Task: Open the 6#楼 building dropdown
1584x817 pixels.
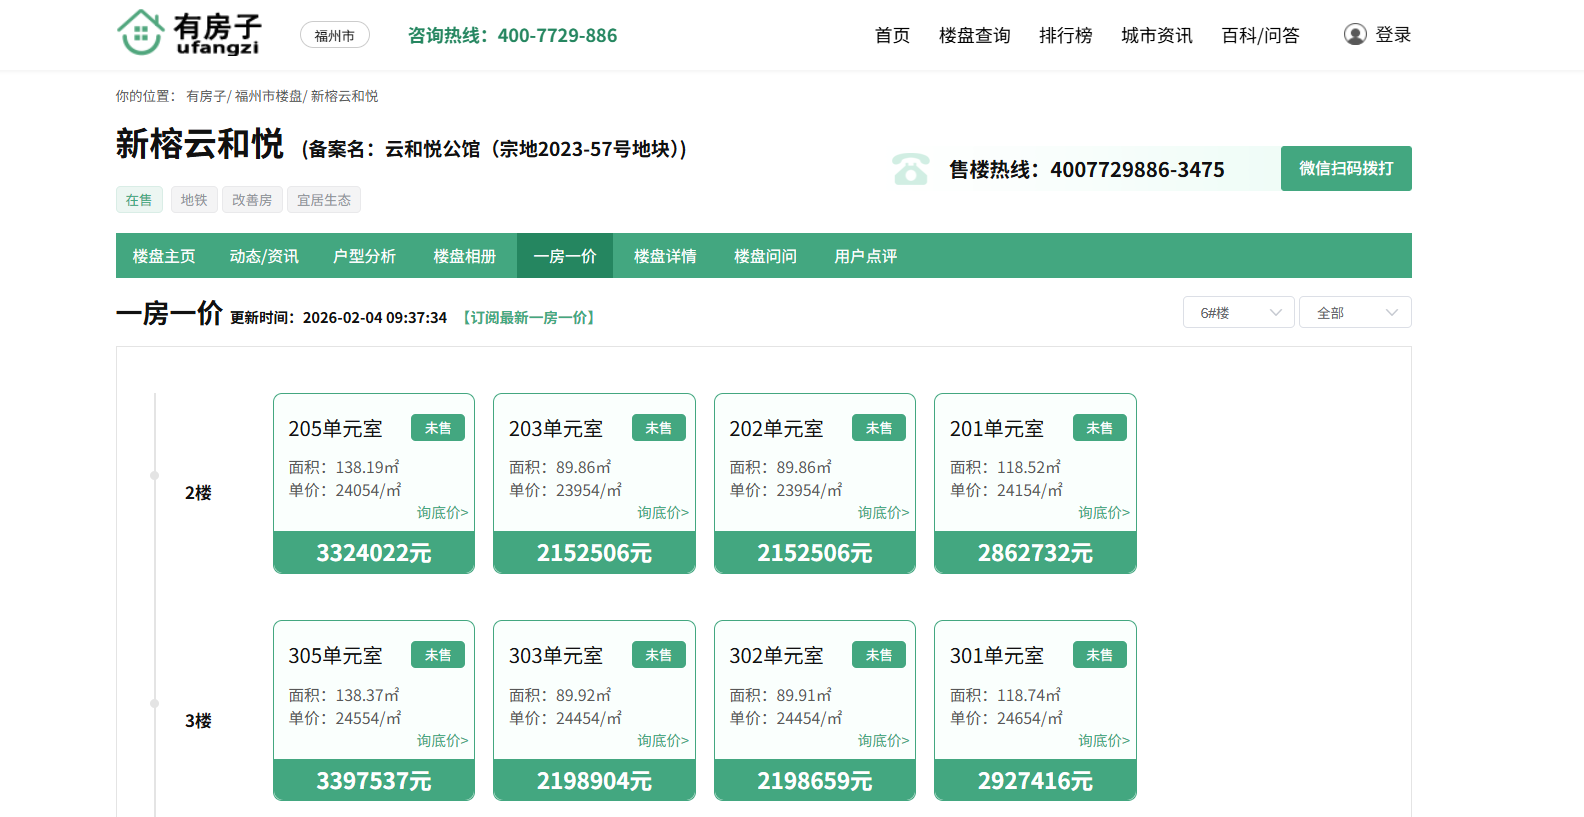Action: click(1238, 313)
